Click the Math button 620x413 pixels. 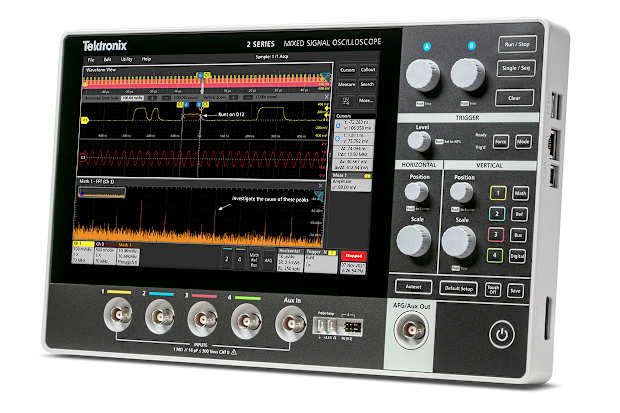click(x=520, y=193)
